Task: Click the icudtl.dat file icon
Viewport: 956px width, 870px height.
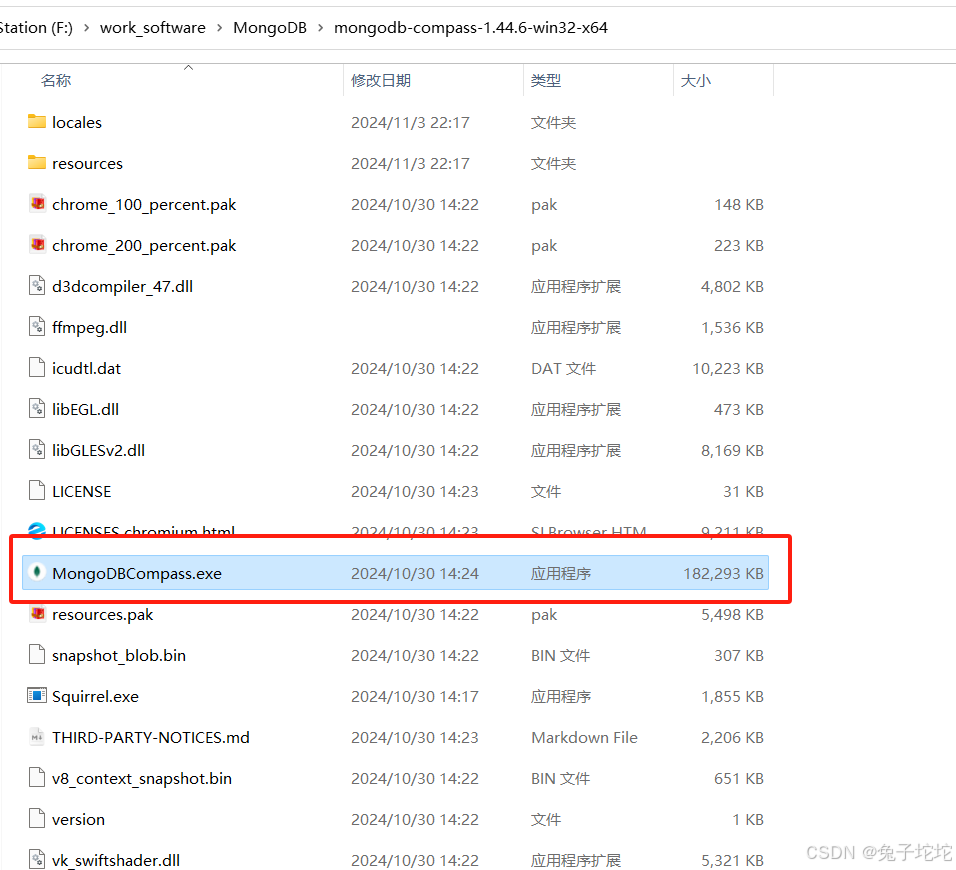Action: tap(37, 368)
